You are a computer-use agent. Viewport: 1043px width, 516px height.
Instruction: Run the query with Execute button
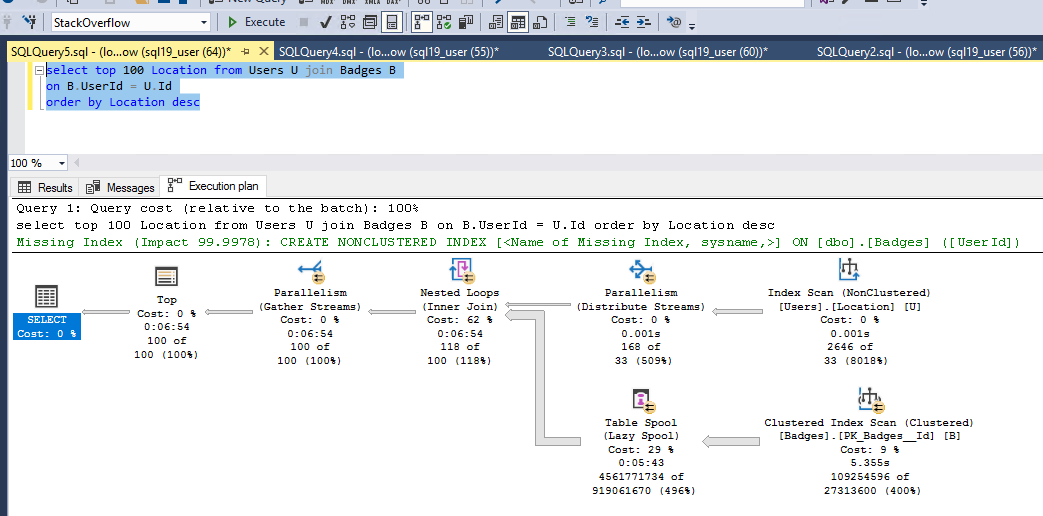[x=257, y=23]
